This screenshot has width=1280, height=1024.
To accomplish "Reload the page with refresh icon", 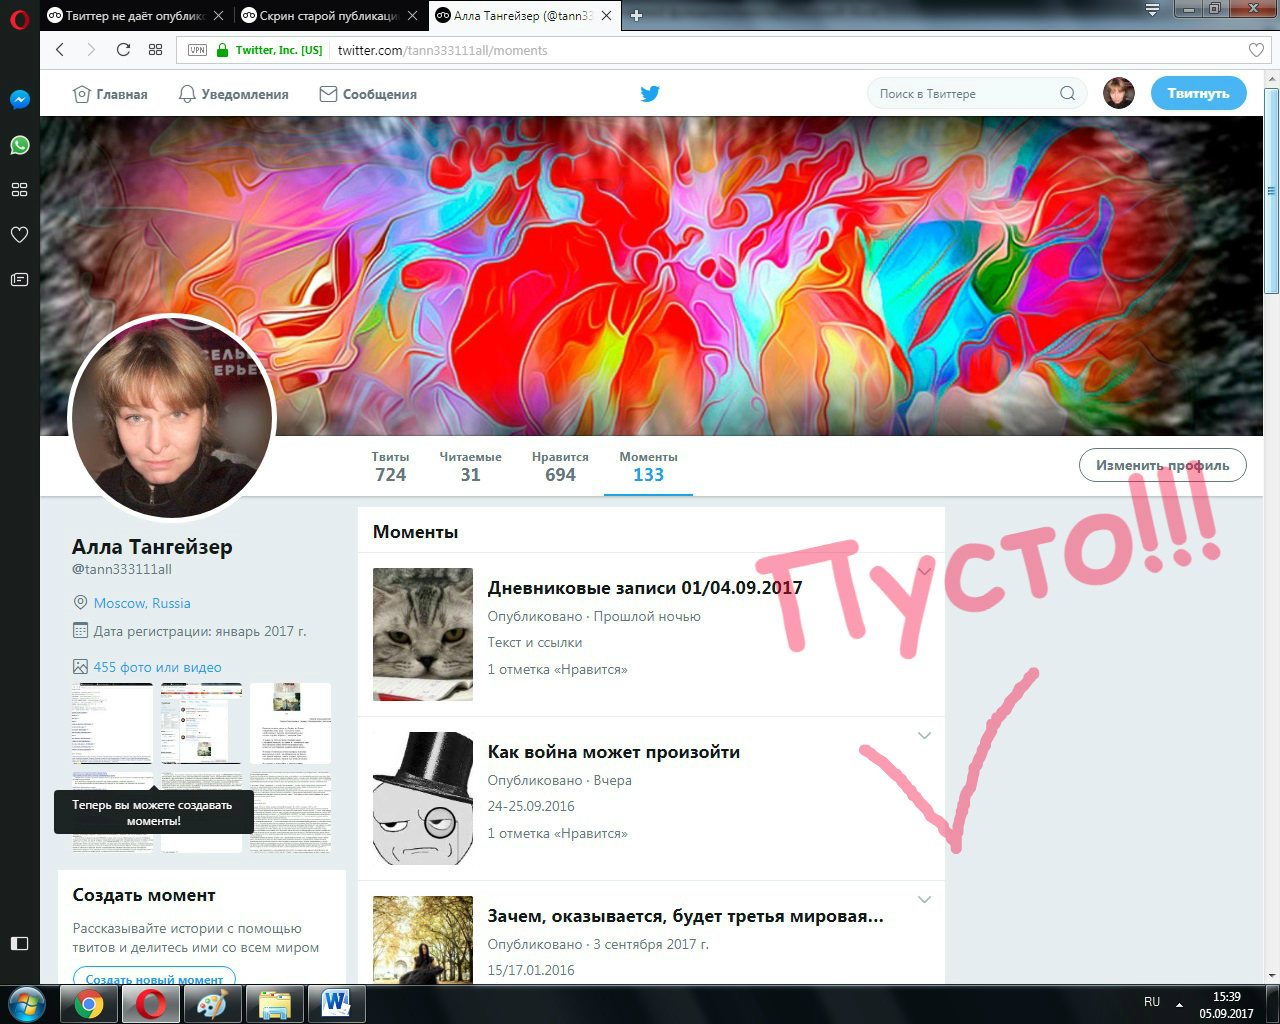I will pos(123,50).
